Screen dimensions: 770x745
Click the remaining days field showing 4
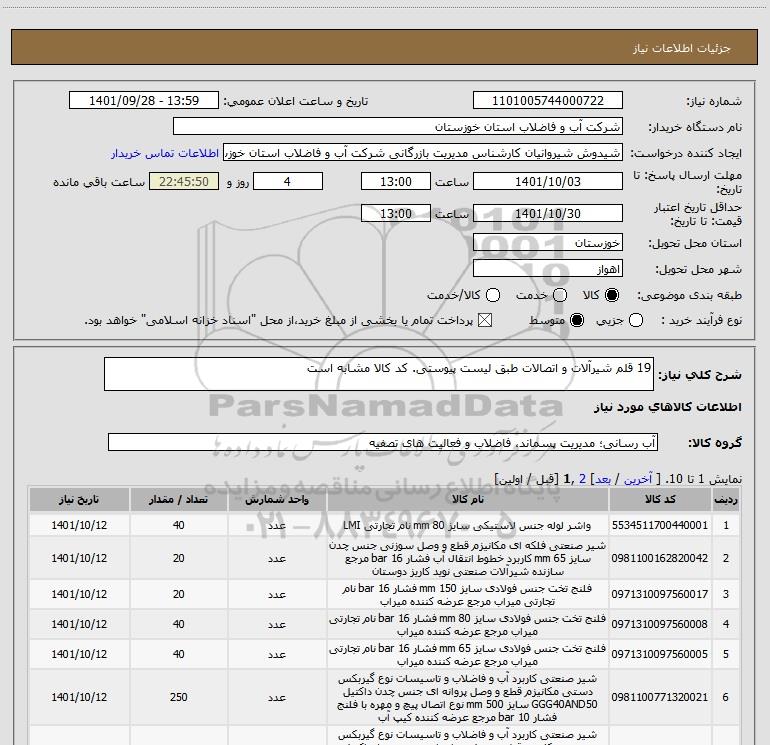pos(288,181)
